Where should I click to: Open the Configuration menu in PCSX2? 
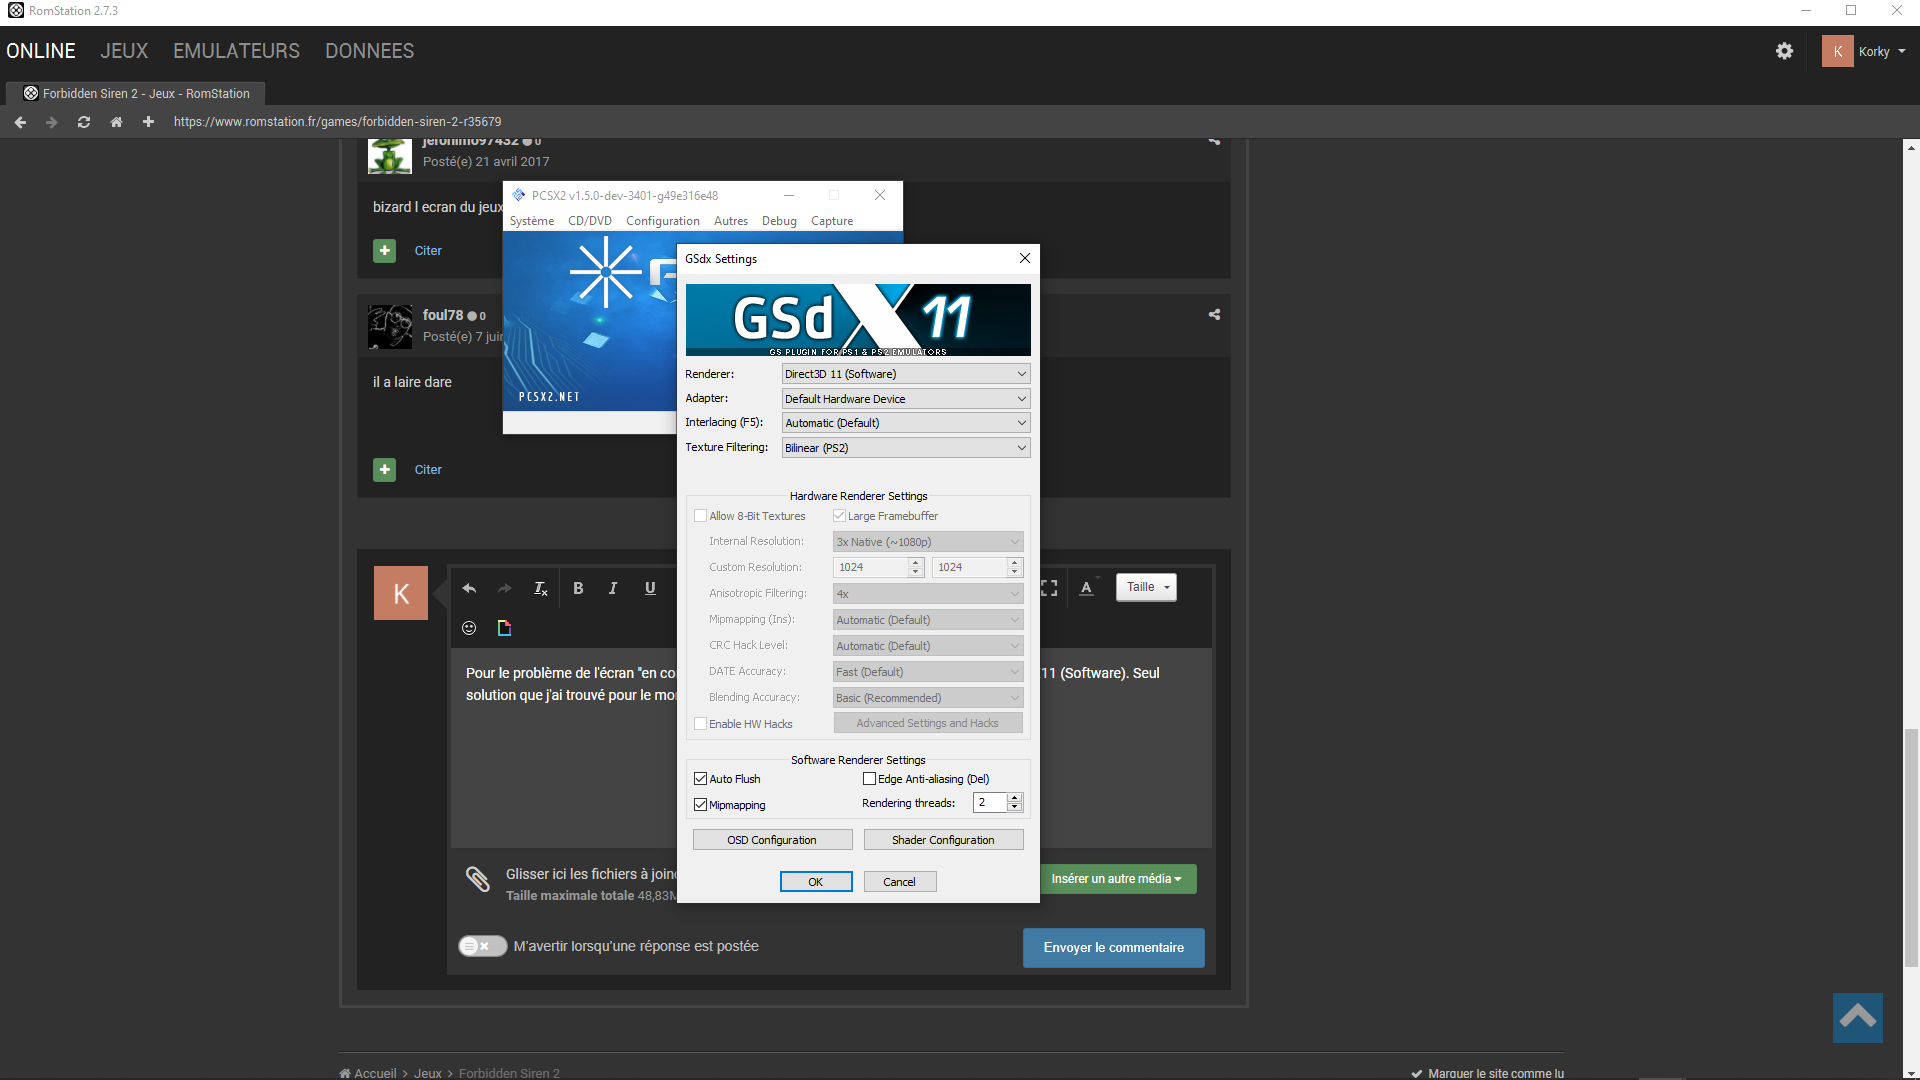pos(662,221)
